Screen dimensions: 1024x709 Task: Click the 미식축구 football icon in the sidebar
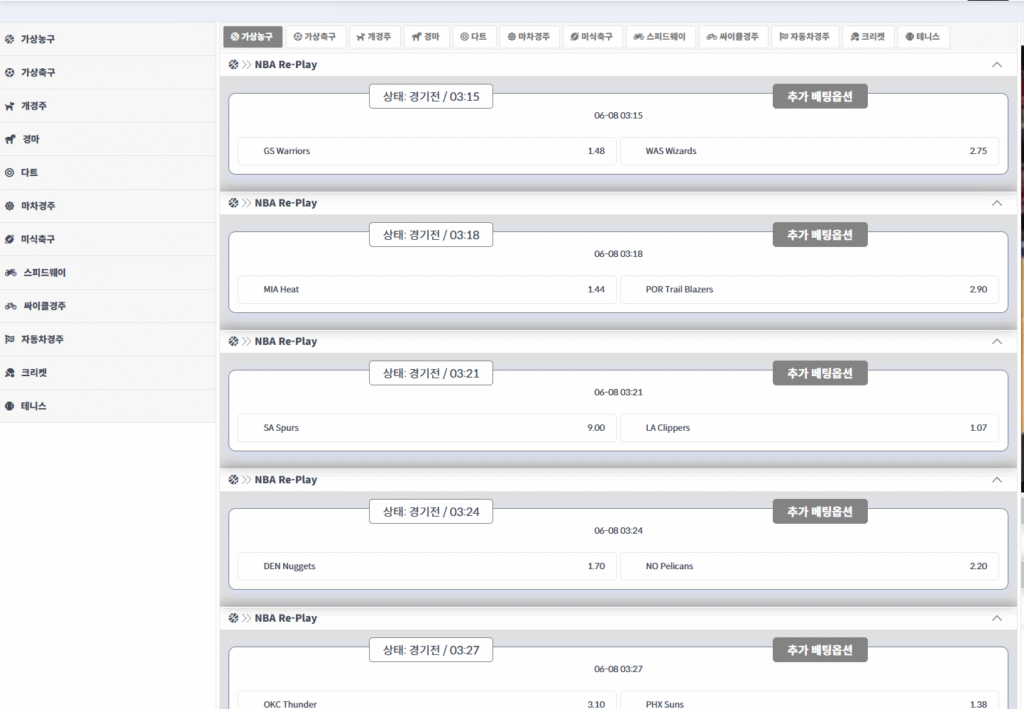(x=9, y=239)
